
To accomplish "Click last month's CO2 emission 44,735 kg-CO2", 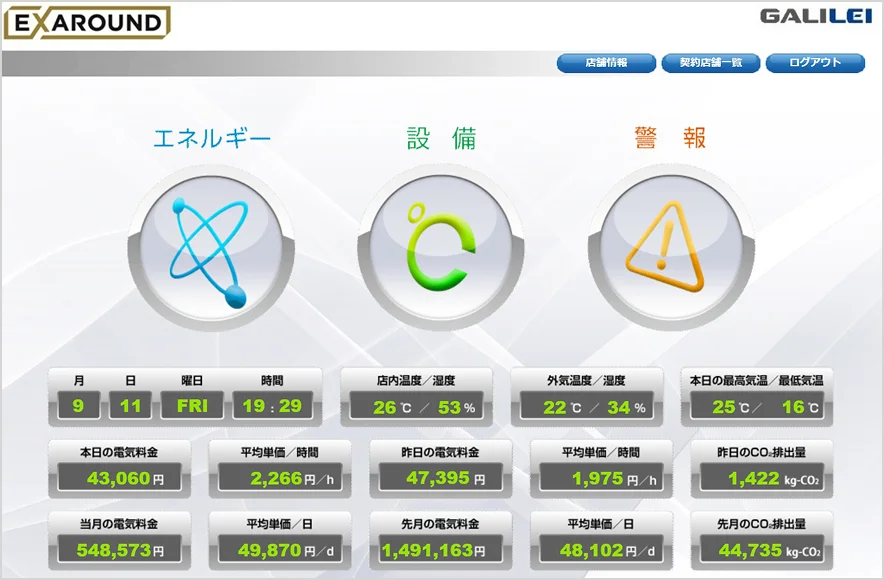I will click(762, 550).
